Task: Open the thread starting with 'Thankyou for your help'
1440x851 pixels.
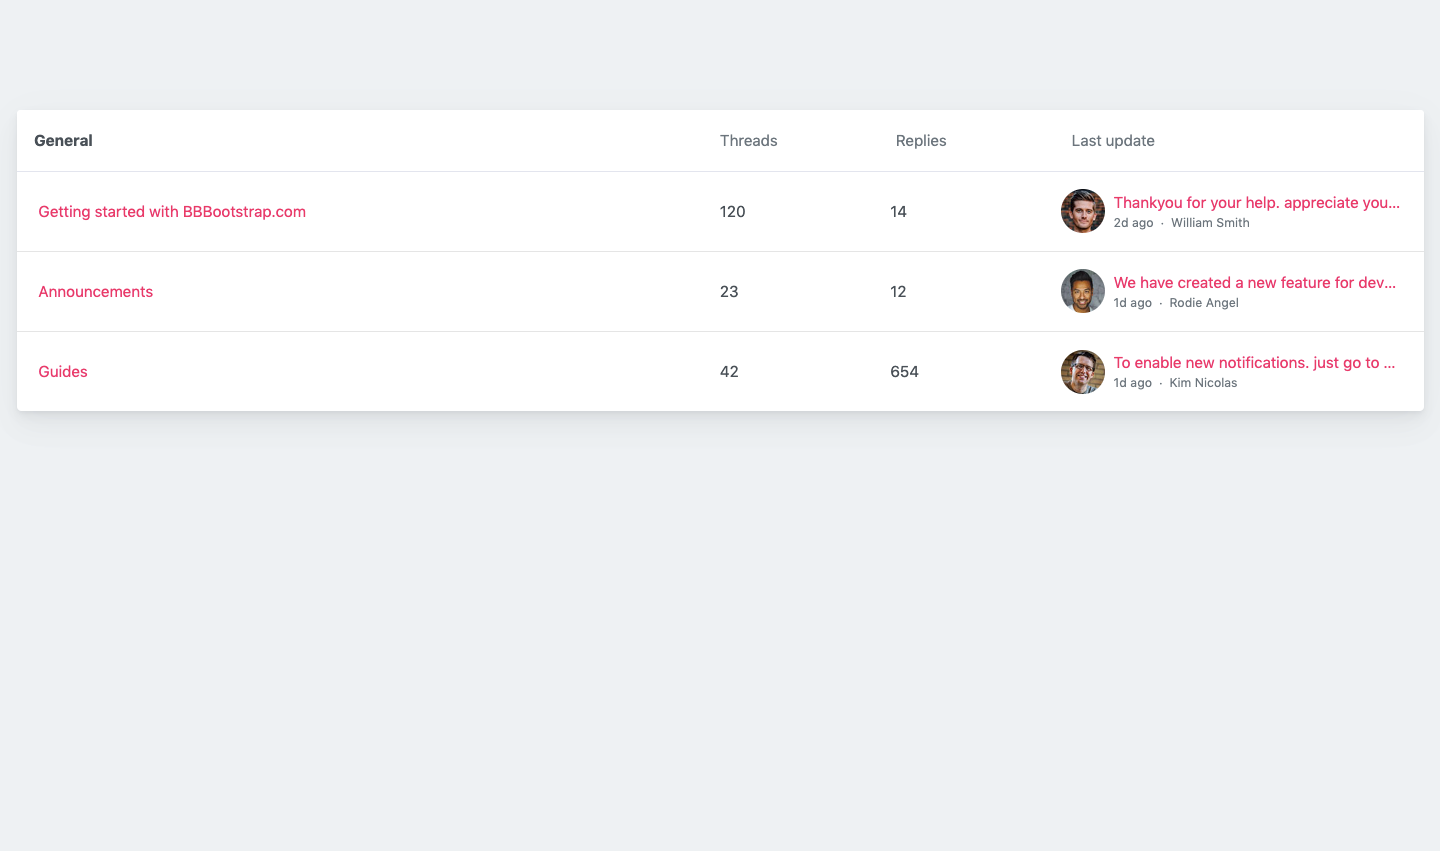Action: 1256,202
